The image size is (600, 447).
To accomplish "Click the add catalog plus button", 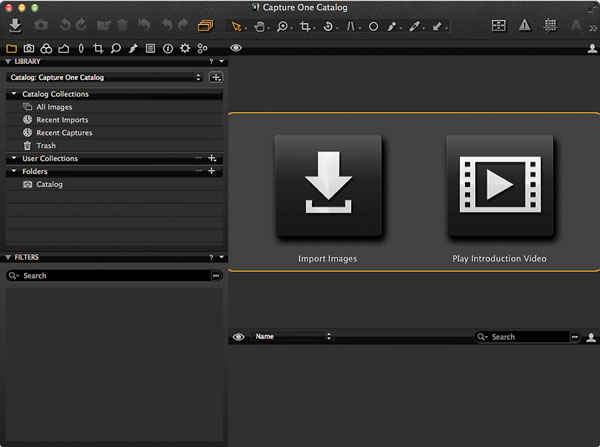I will [216, 78].
